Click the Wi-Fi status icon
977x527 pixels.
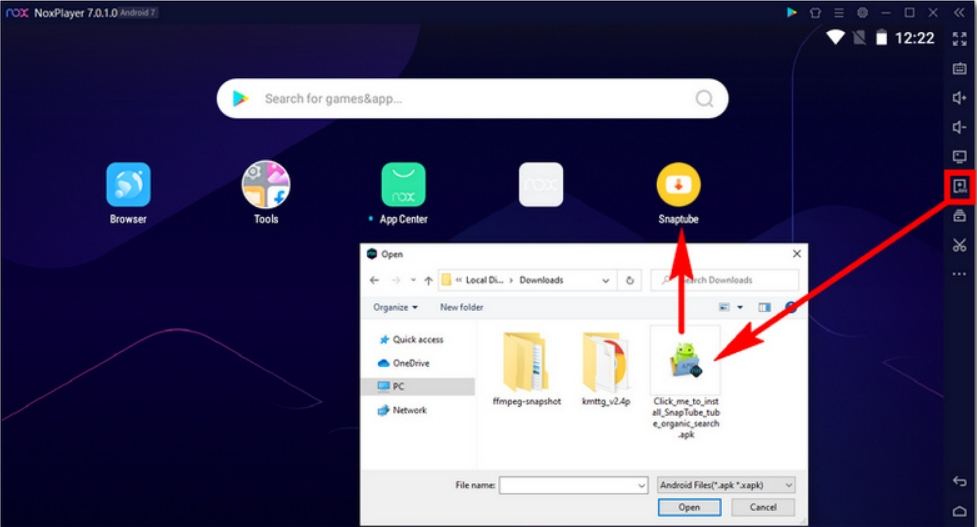pos(835,37)
